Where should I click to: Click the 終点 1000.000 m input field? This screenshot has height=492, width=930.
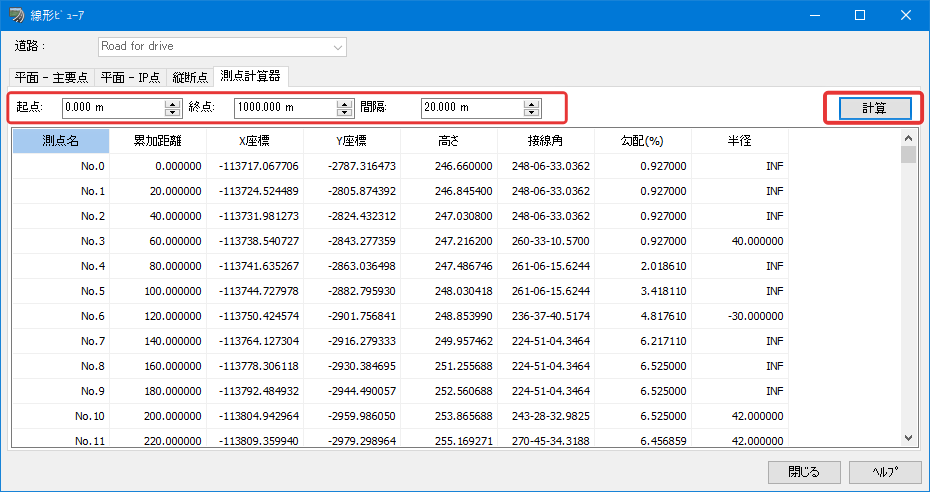pyautogui.click(x=286, y=107)
